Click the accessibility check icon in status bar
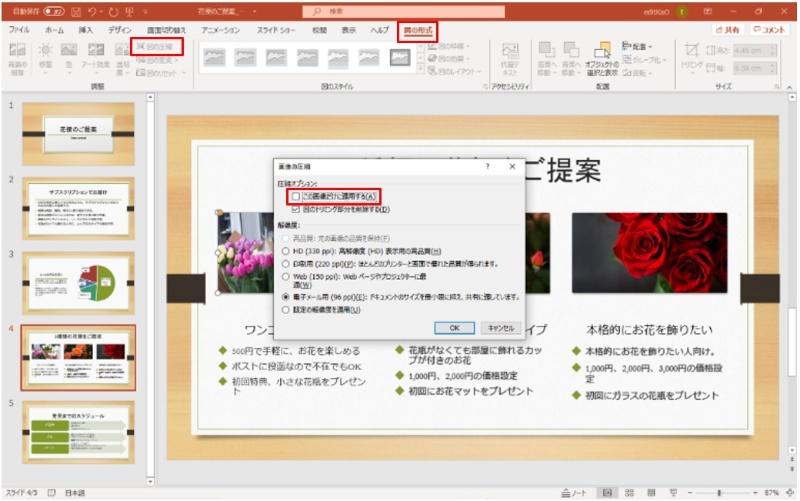 click(x=52, y=493)
